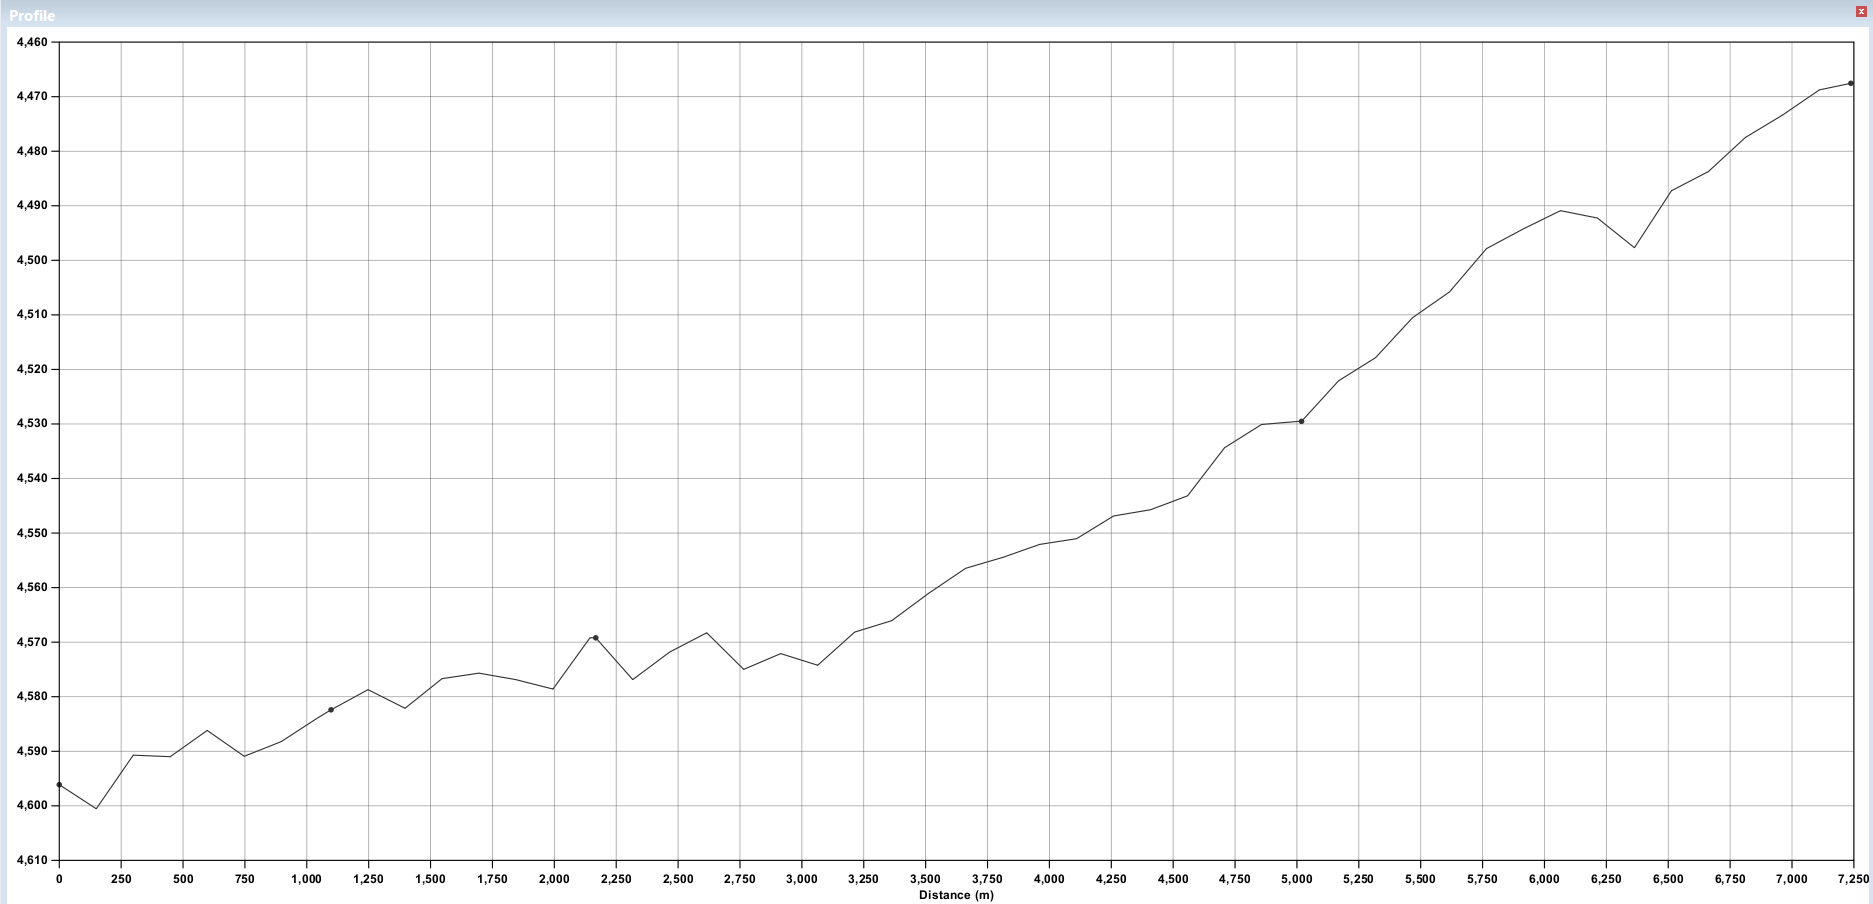
Task: Click the 6,500 distance axis label
Action: (x=1668, y=879)
